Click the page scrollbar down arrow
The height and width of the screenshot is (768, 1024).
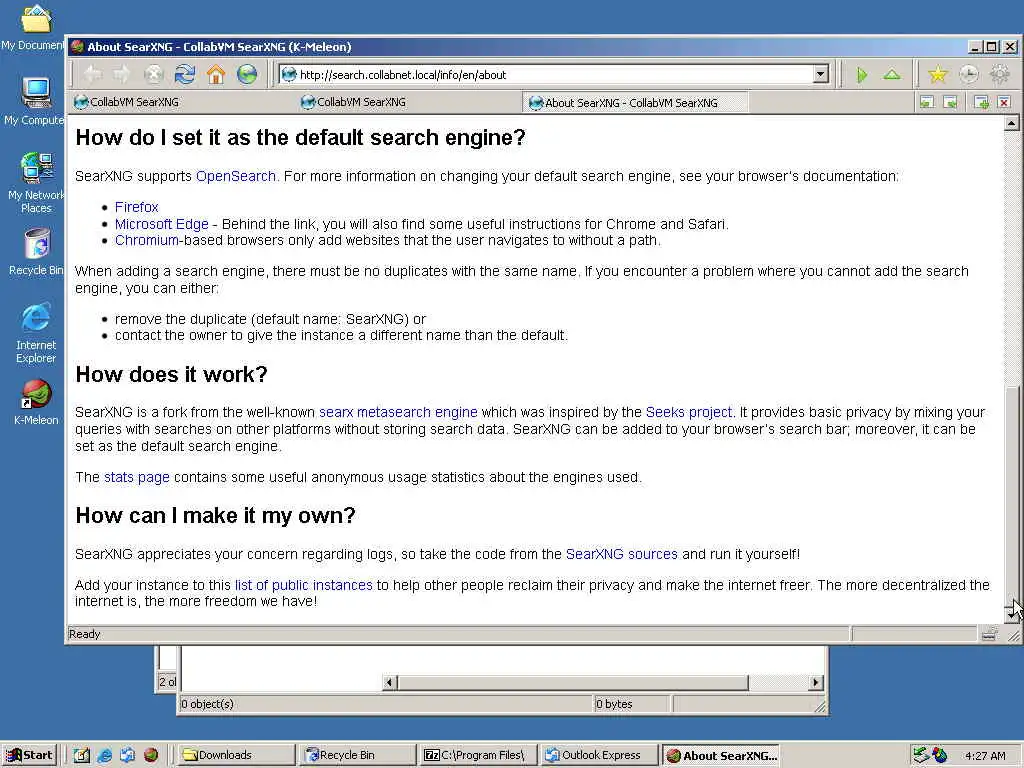1012,615
